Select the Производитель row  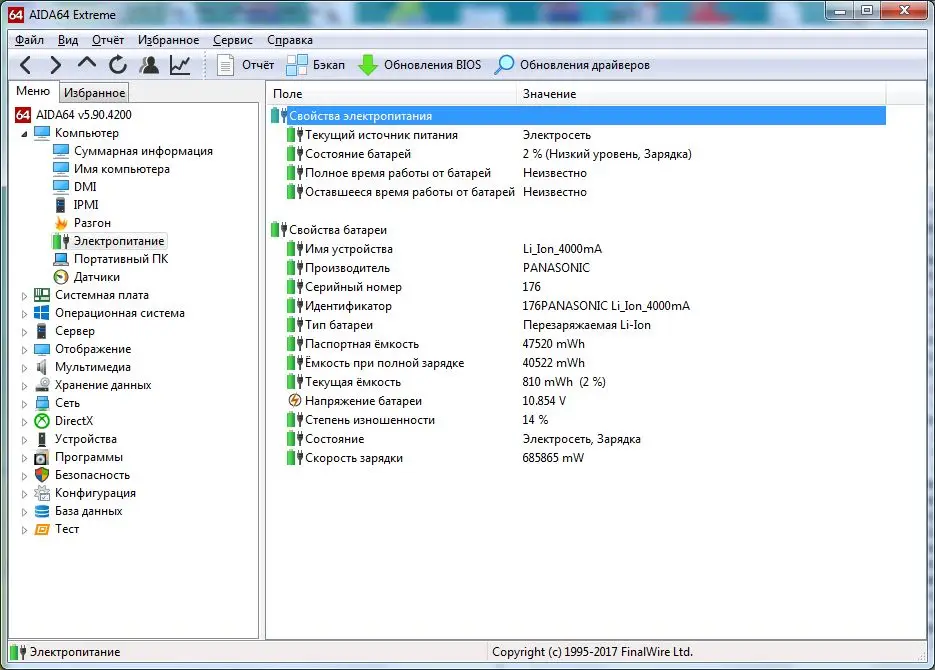tap(577, 268)
